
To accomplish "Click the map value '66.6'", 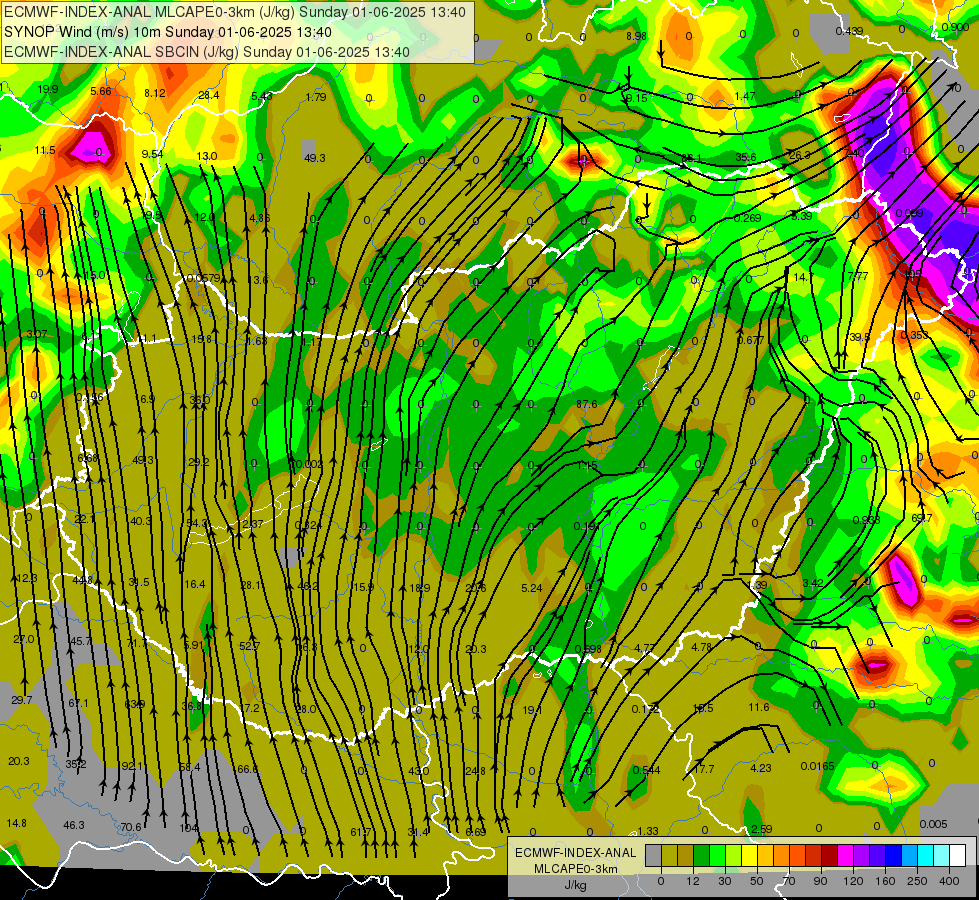I will pyautogui.click(x=247, y=768).
